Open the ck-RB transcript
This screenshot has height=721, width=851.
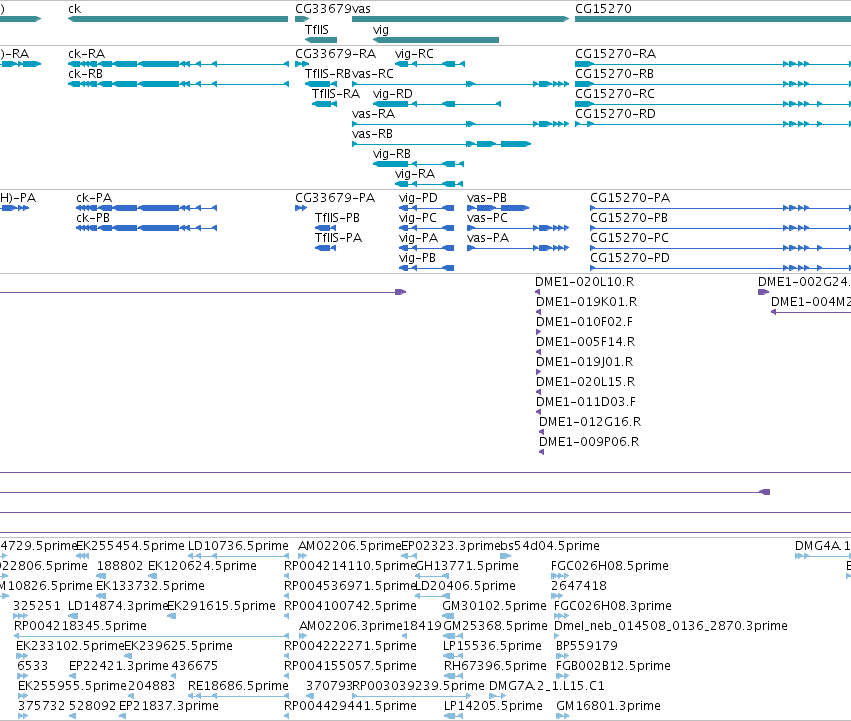[85, 74]
